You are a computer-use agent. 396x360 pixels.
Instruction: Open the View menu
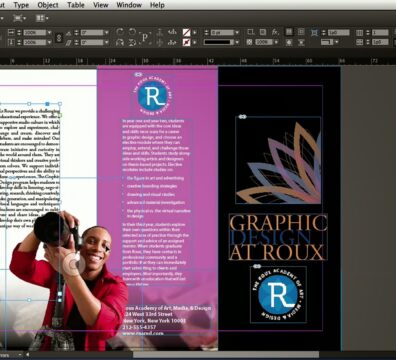[101, 5]
